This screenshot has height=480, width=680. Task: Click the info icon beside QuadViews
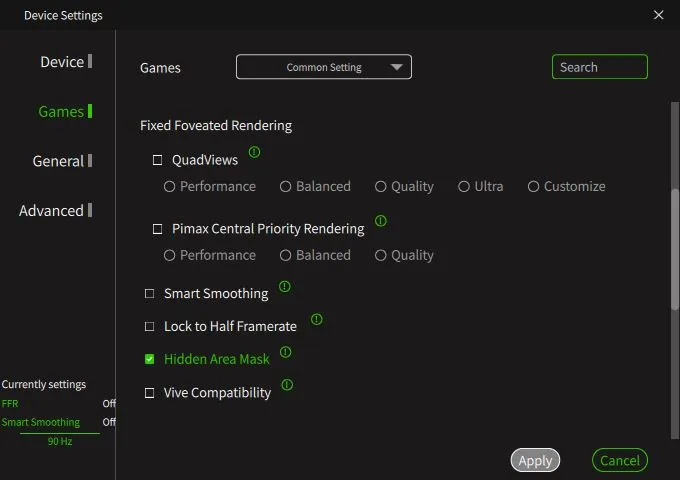point(254,153)
